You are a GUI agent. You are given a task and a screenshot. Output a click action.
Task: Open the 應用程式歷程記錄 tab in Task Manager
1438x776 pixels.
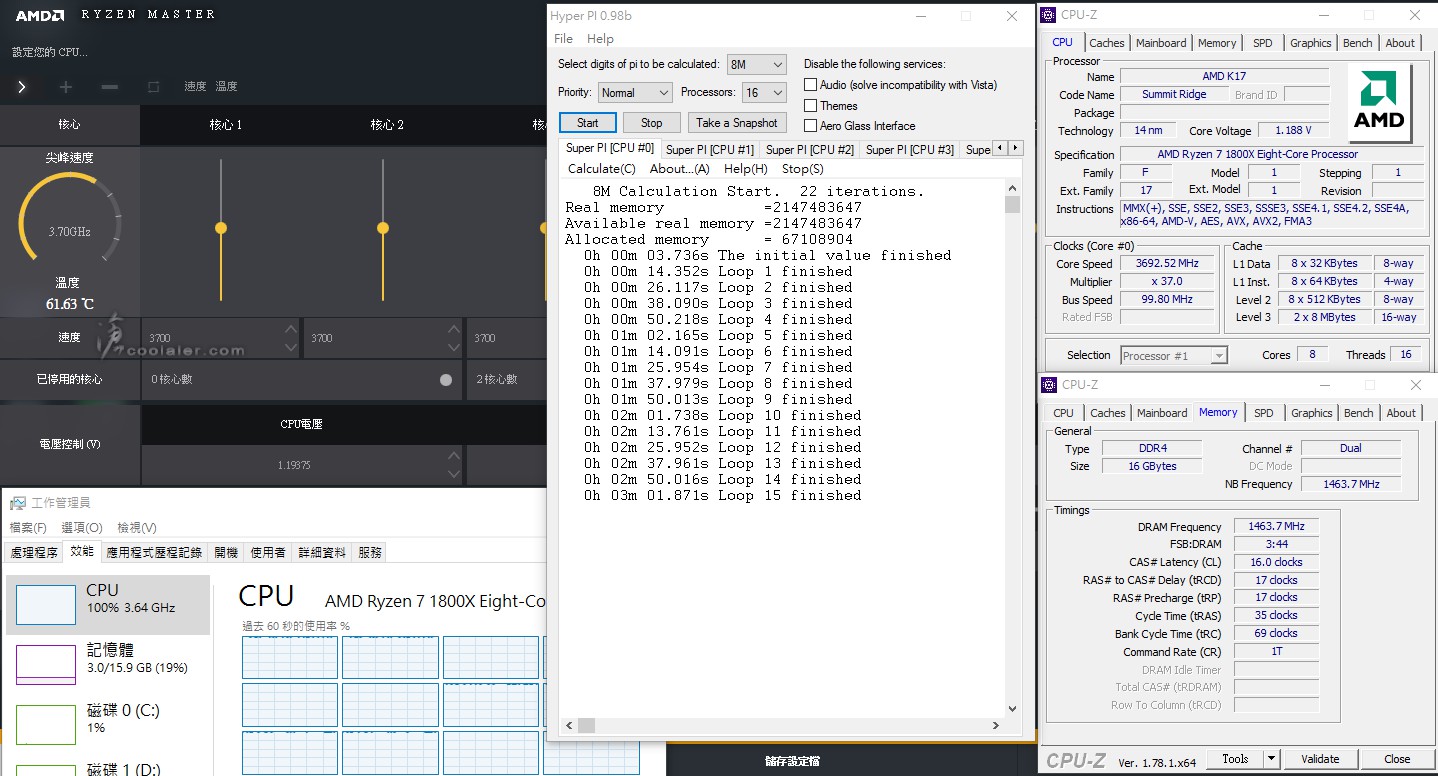154,552
